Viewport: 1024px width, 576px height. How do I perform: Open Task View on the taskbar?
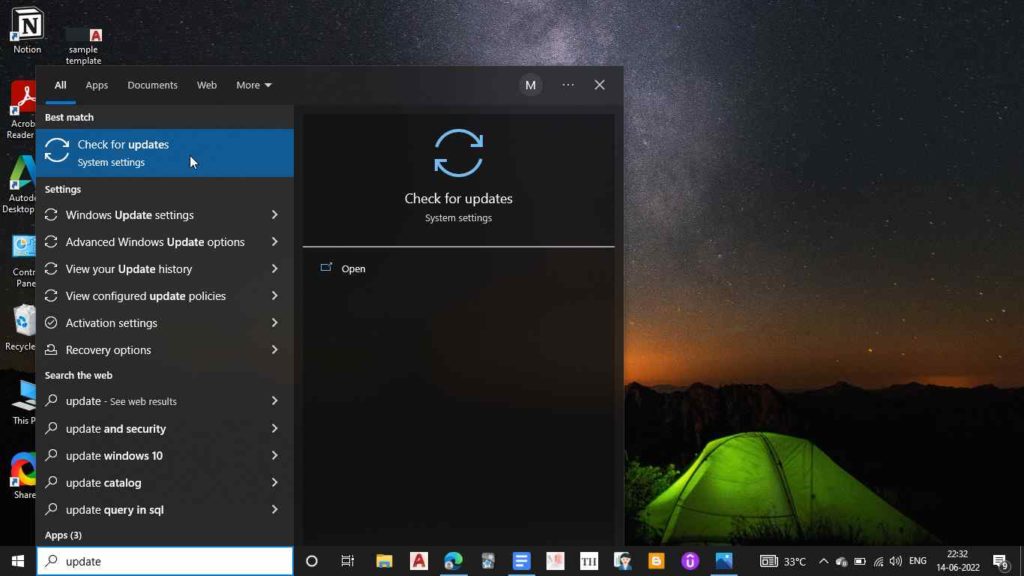(347, 561)
